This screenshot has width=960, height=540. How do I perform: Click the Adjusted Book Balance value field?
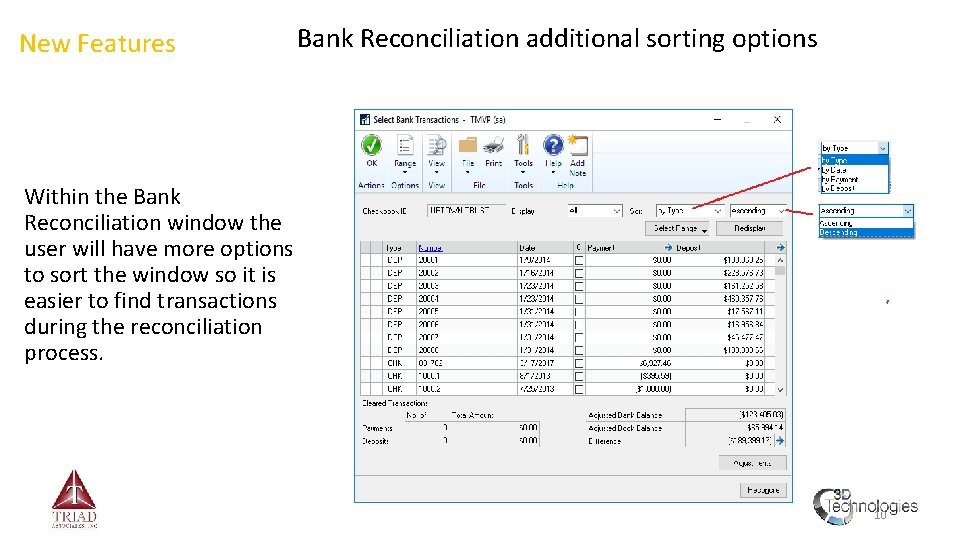point(735,428)
